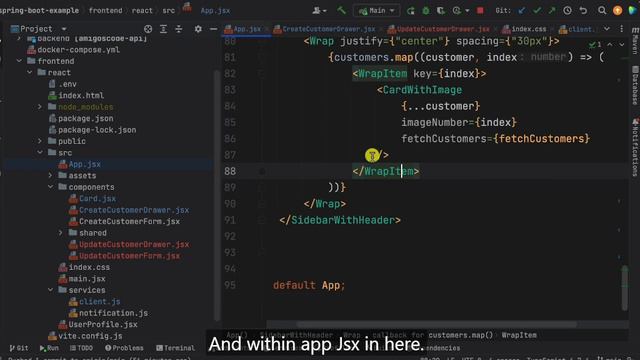640x360 pixels.
Task: Open the Git tool window button
Action: [19, 348]
